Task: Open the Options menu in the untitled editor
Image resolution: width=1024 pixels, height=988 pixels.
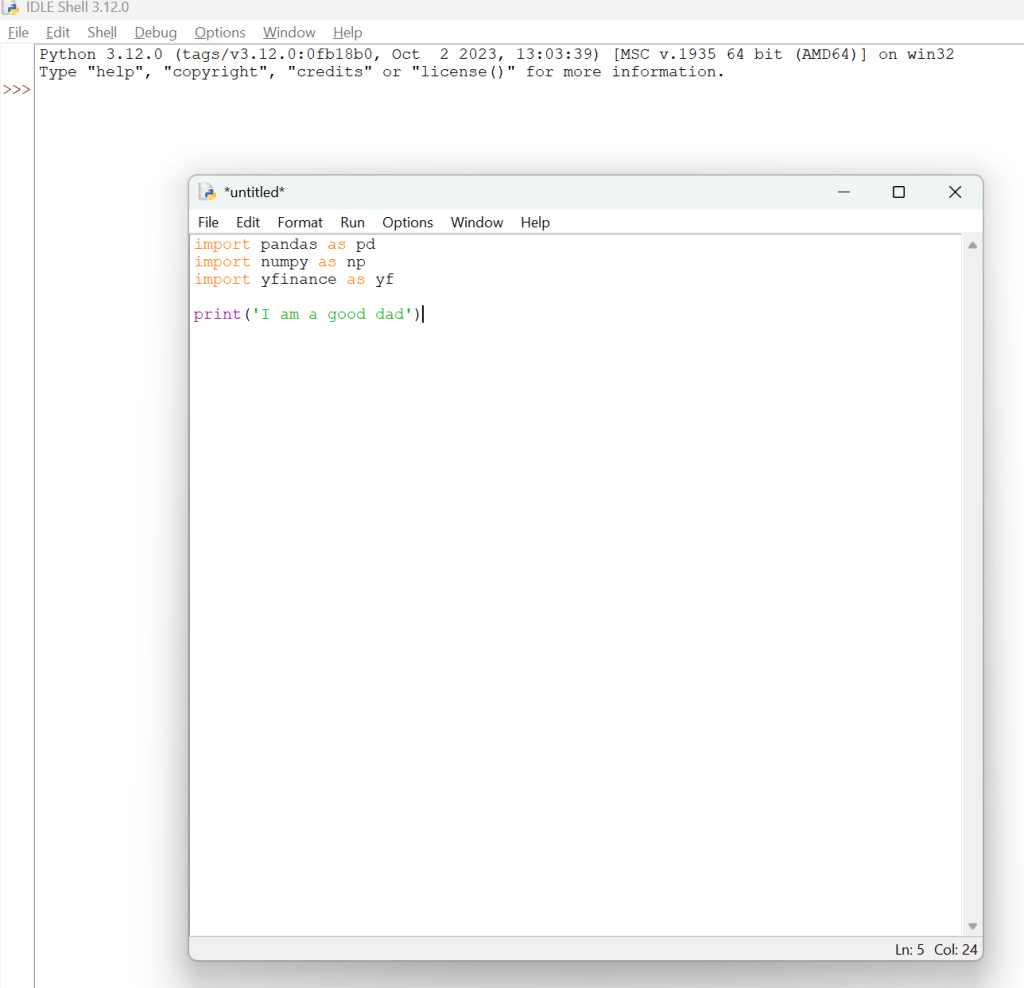Action: click(x=407, y=222)
